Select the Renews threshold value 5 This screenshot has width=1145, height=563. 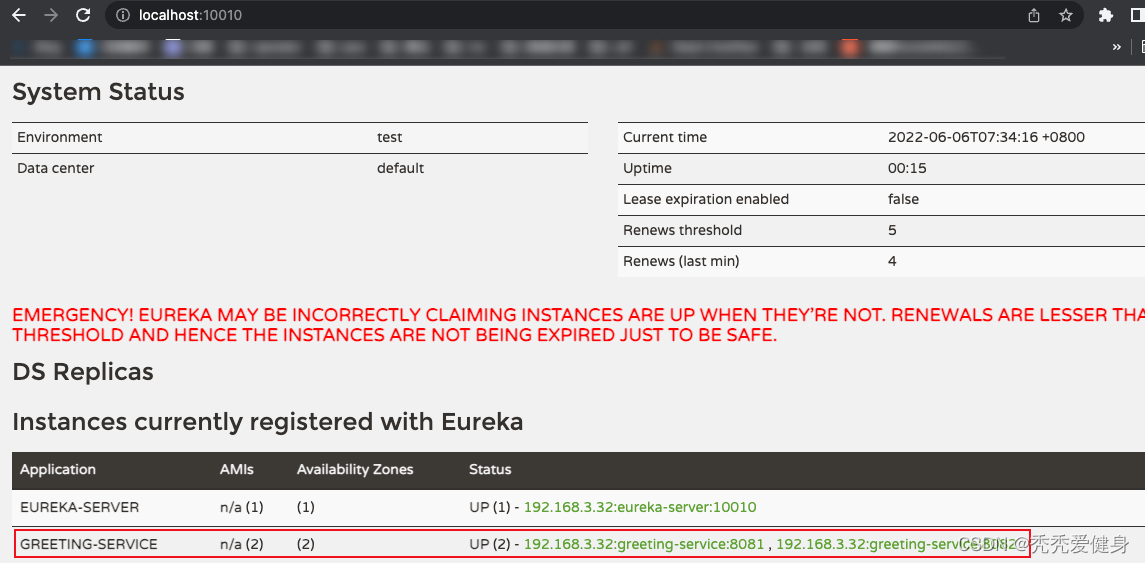click(x=892, y=230)
